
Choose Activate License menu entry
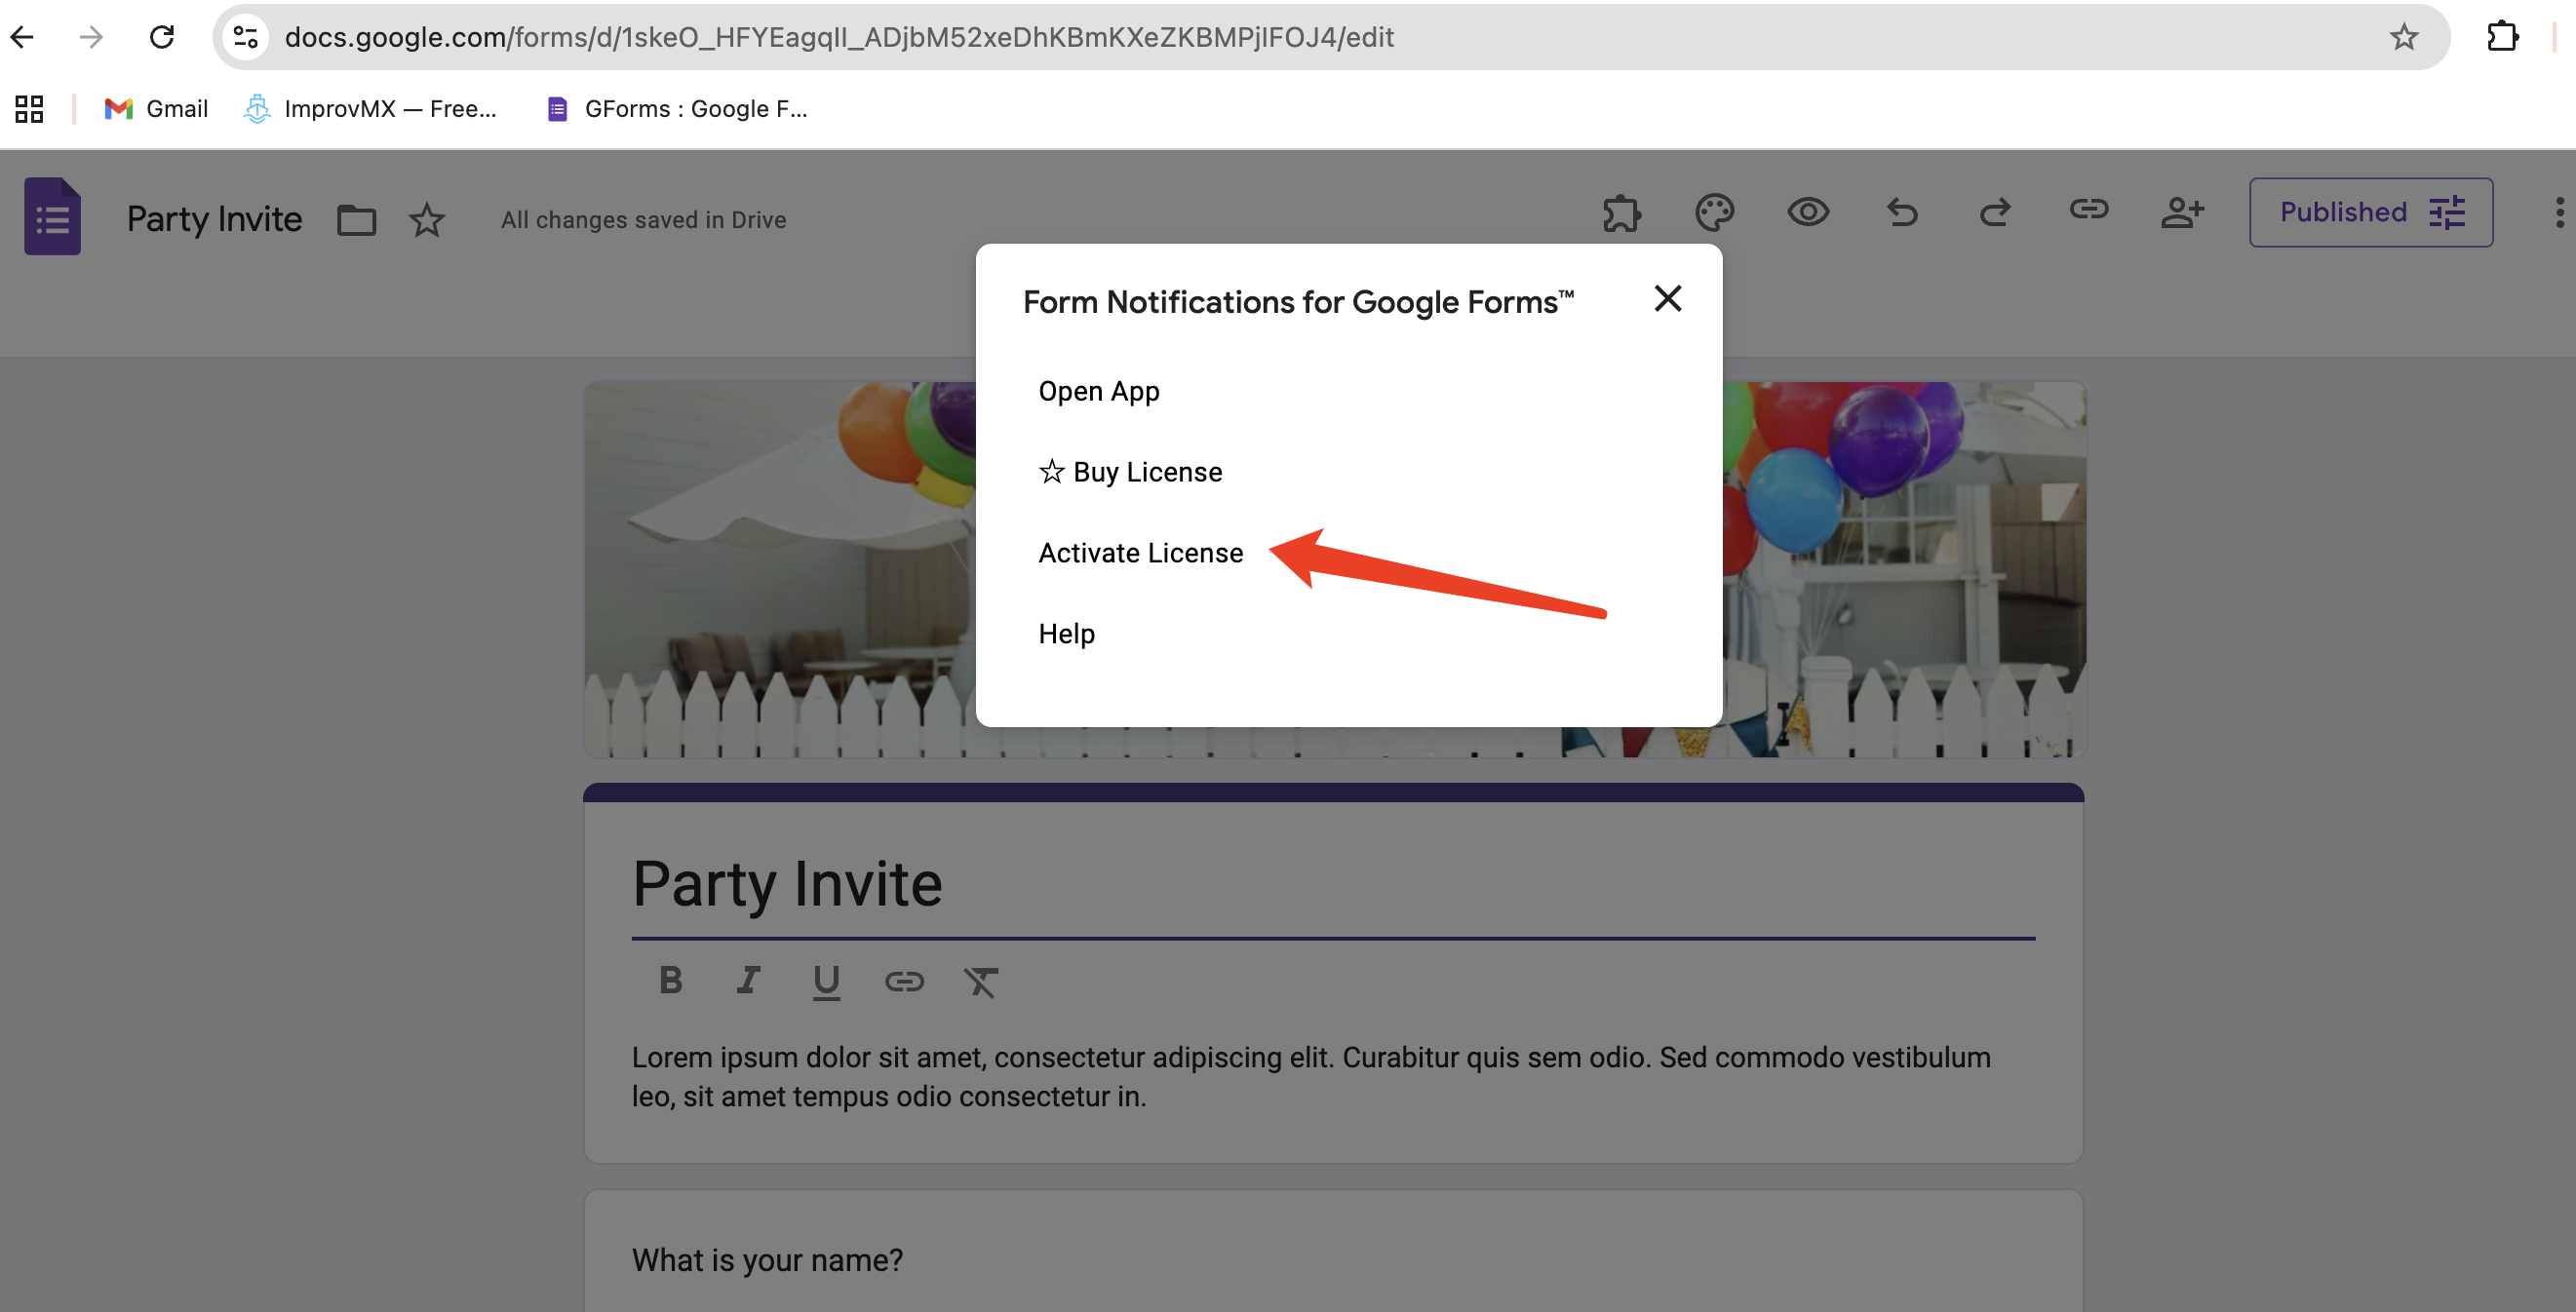point(1140,553)
